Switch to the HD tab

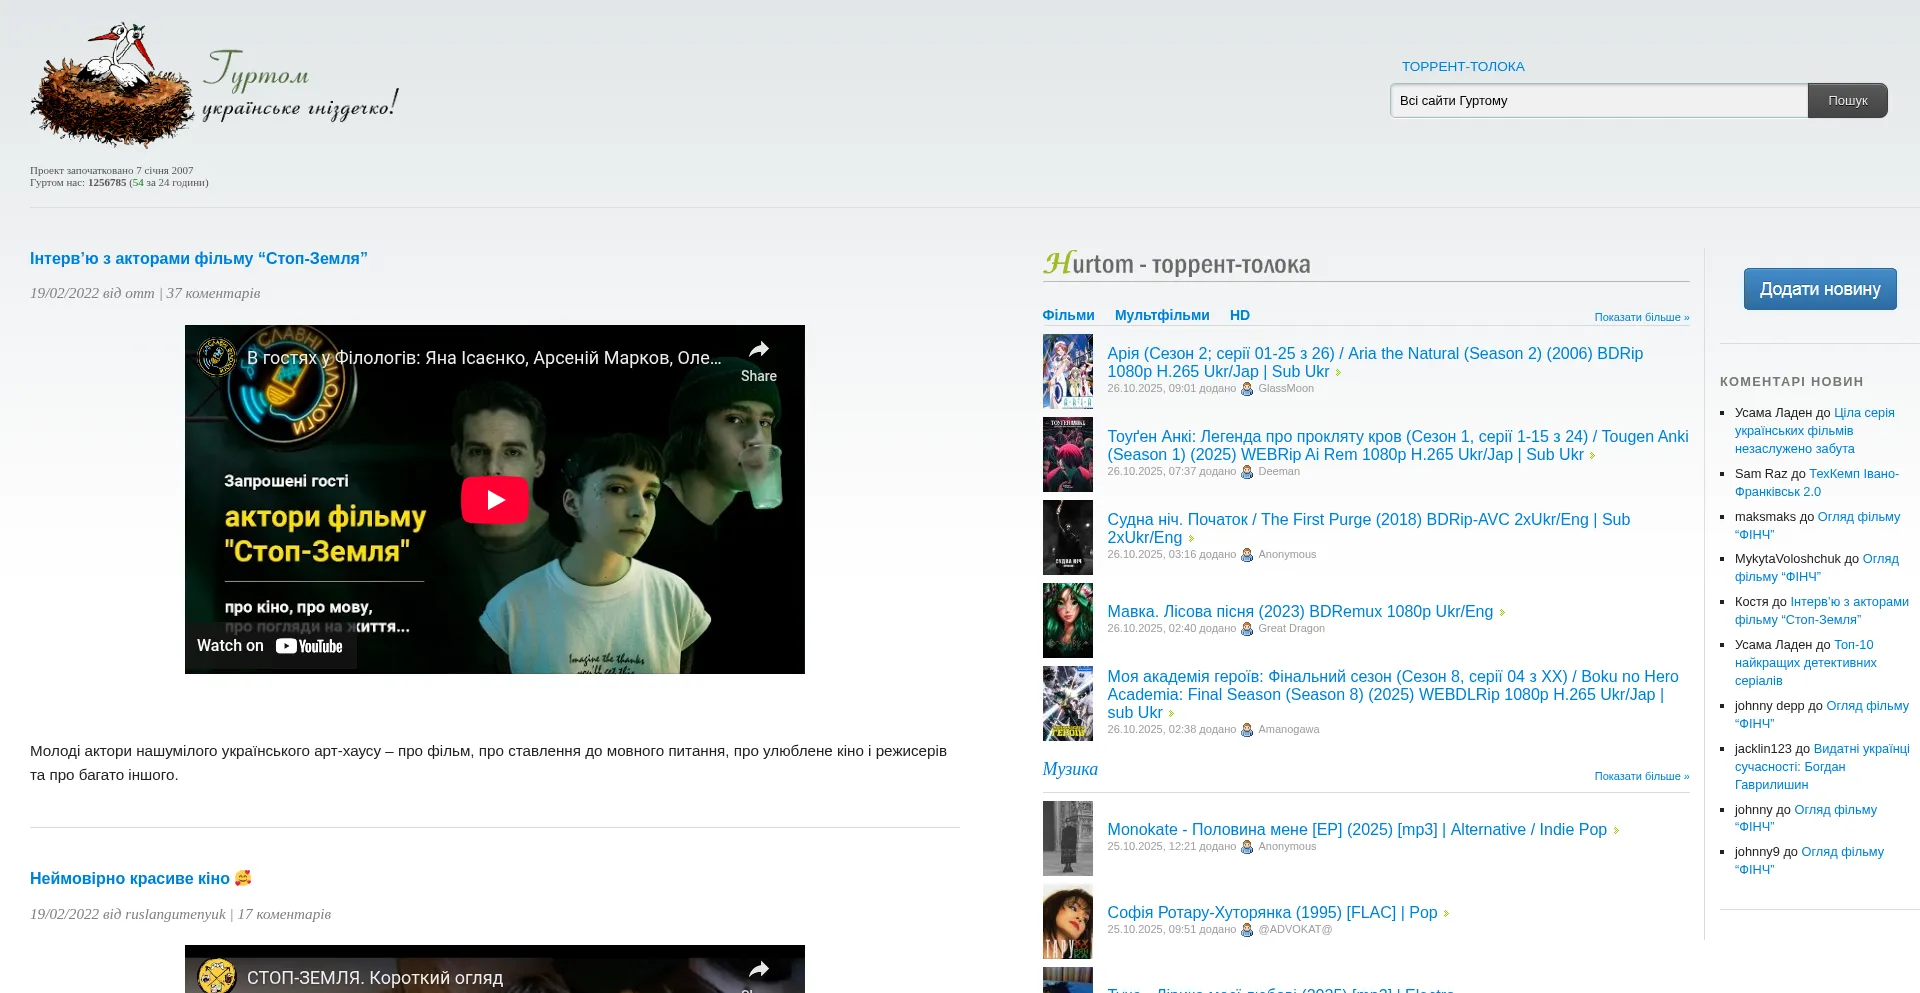pyautogui.click(x=1239, y=315)
